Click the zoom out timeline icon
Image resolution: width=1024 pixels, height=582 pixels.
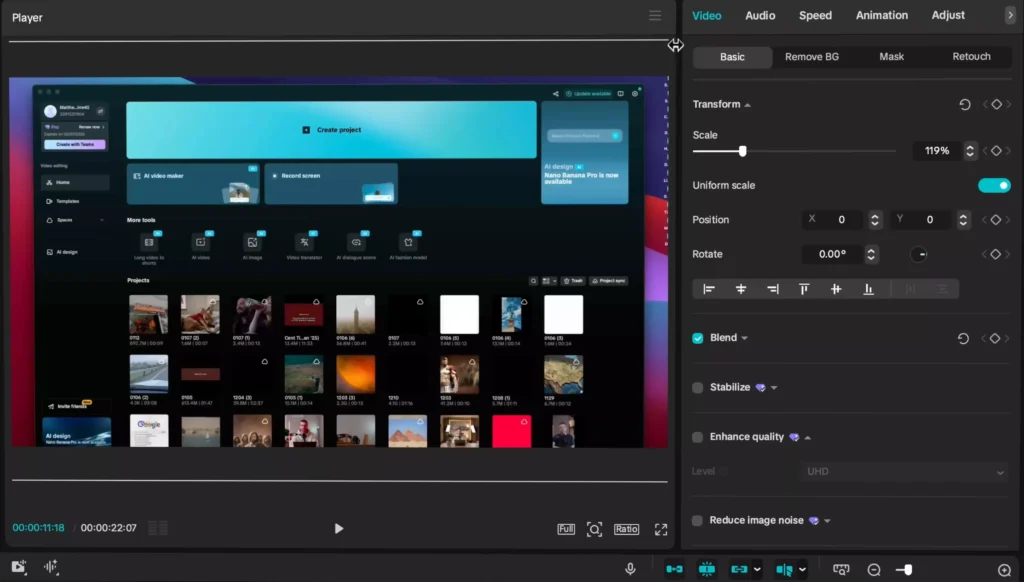point(874,569)
